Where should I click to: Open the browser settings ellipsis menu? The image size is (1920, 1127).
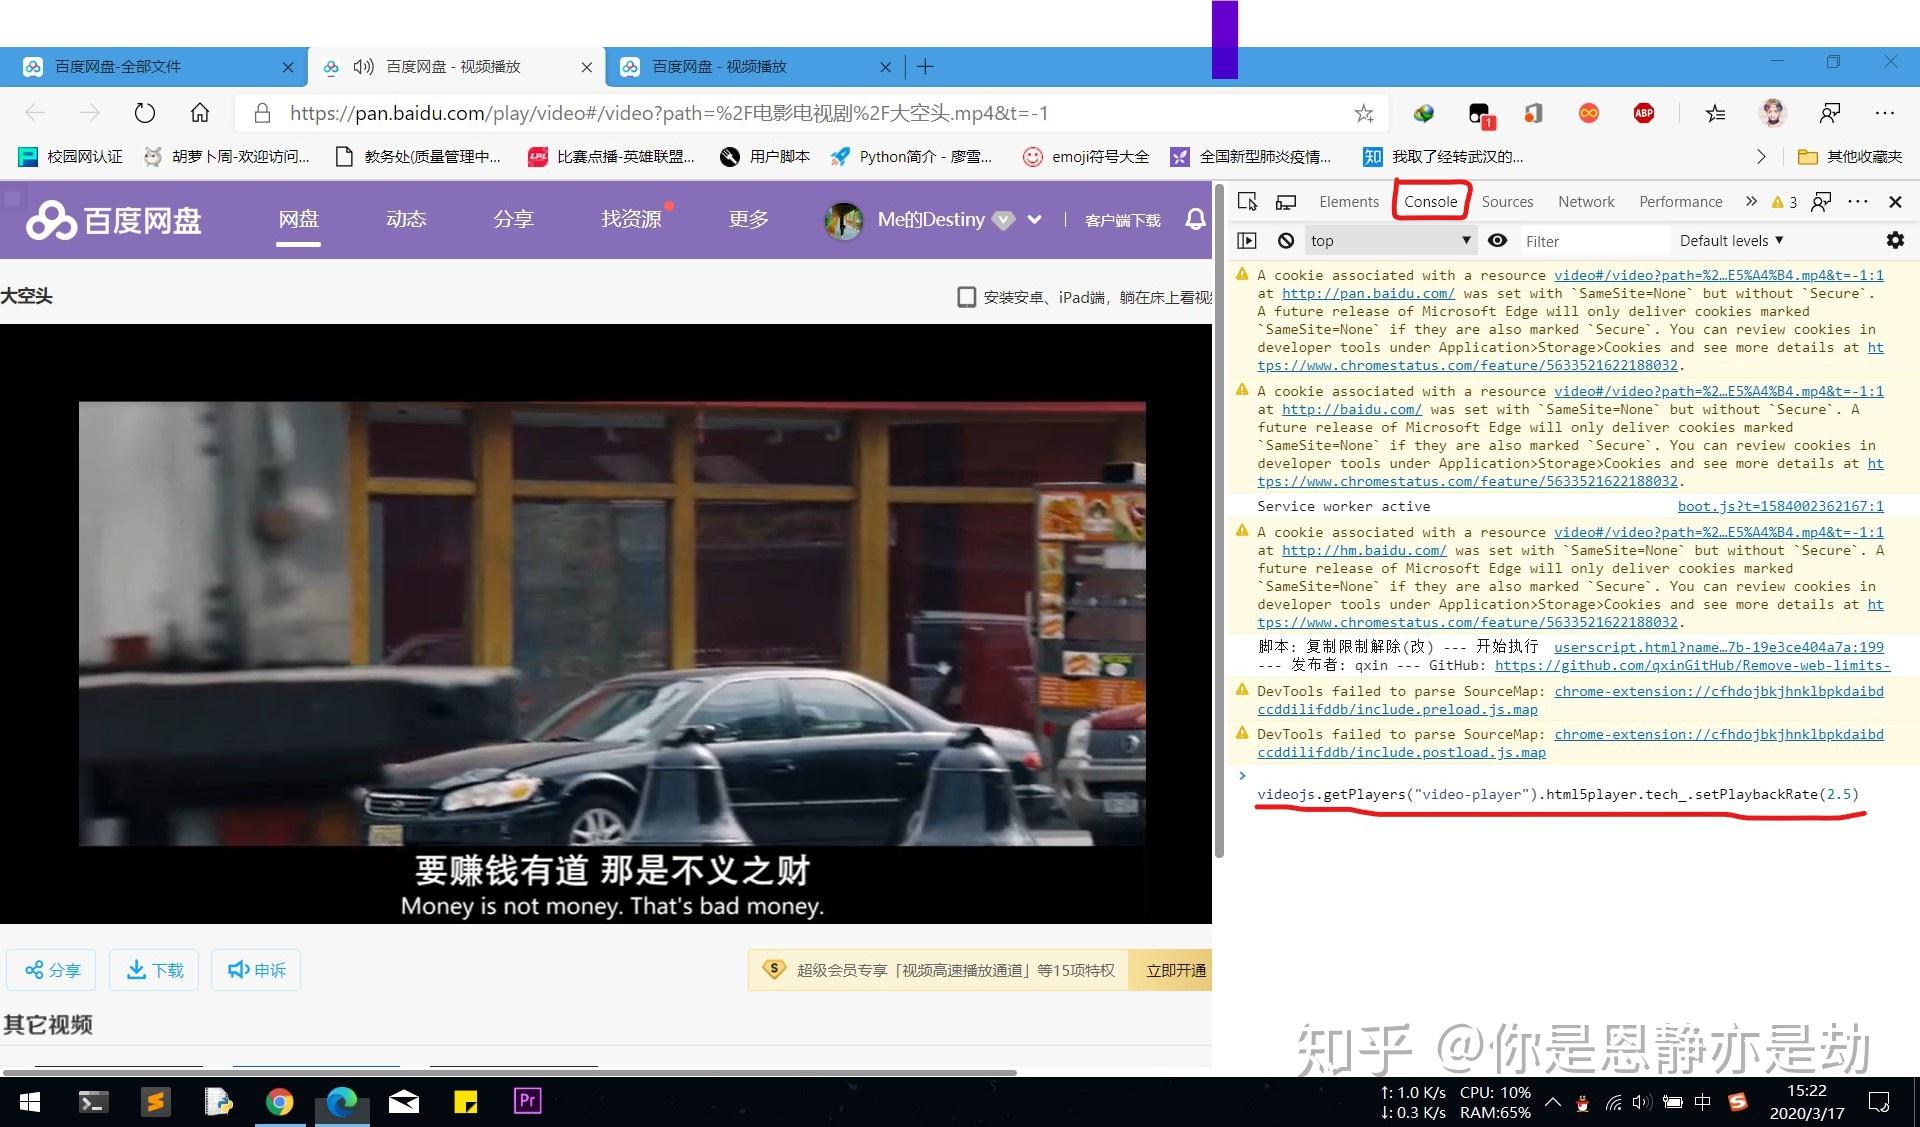[1885, 113]
